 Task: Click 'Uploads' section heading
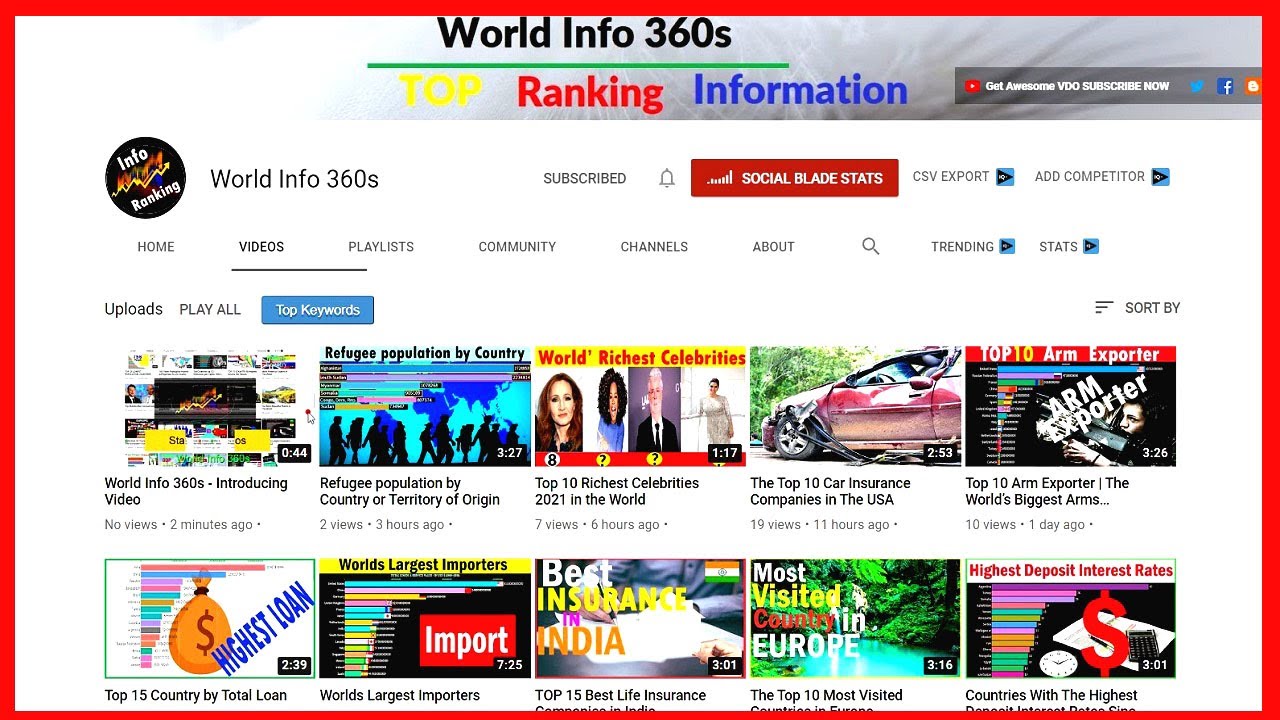134,309
